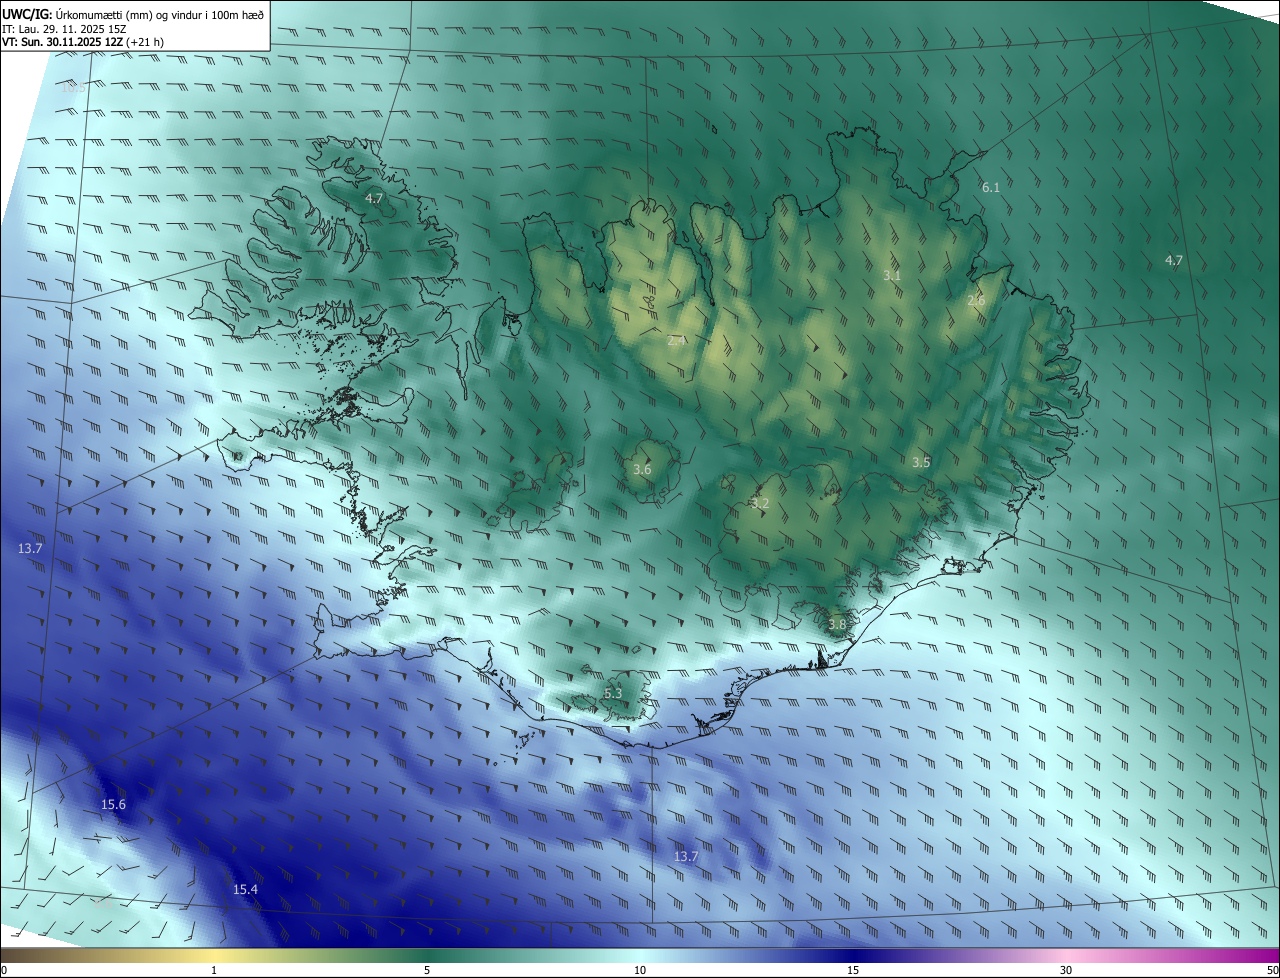
Task: Click the 4.7 value over the eastern sea
Action: tap(1174, 260)
